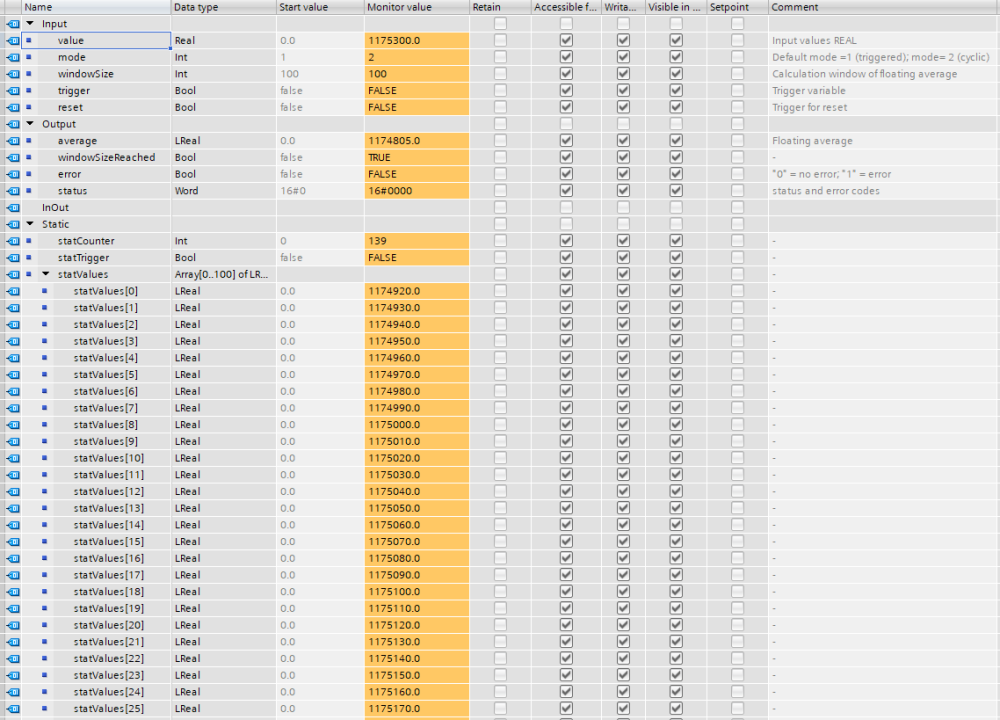The height and width of the screenshot is (720, 1000).
Task: Collapse the Static section
Action: (x=30, y=224)
